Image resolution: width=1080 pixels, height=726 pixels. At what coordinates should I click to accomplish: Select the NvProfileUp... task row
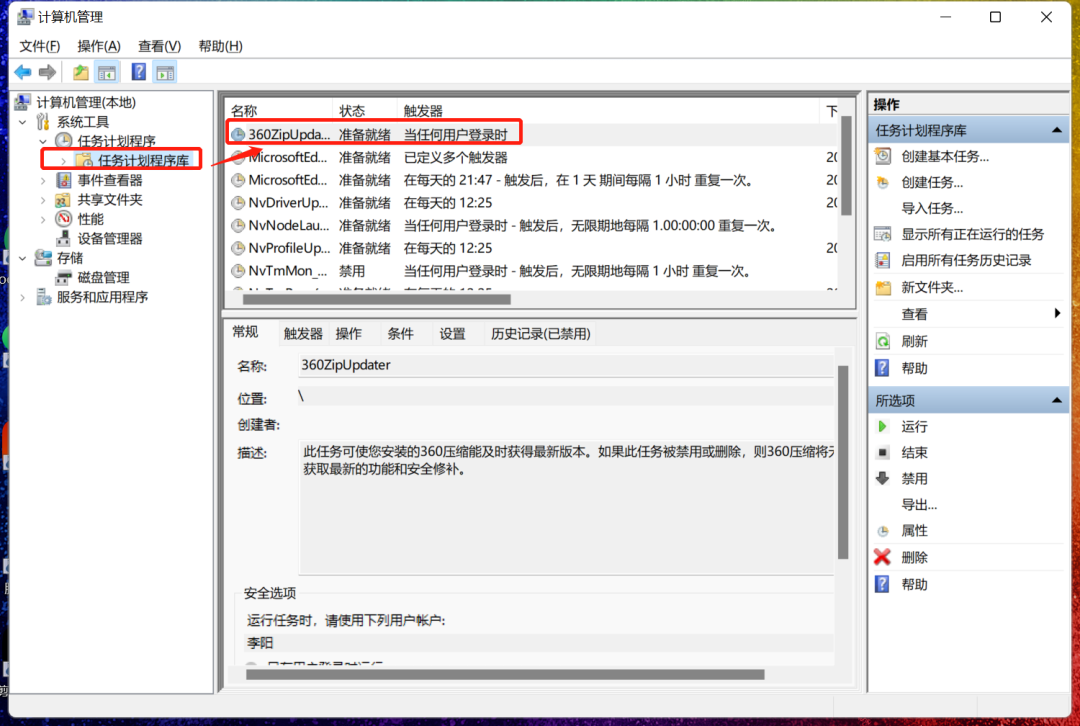(532, 248)
